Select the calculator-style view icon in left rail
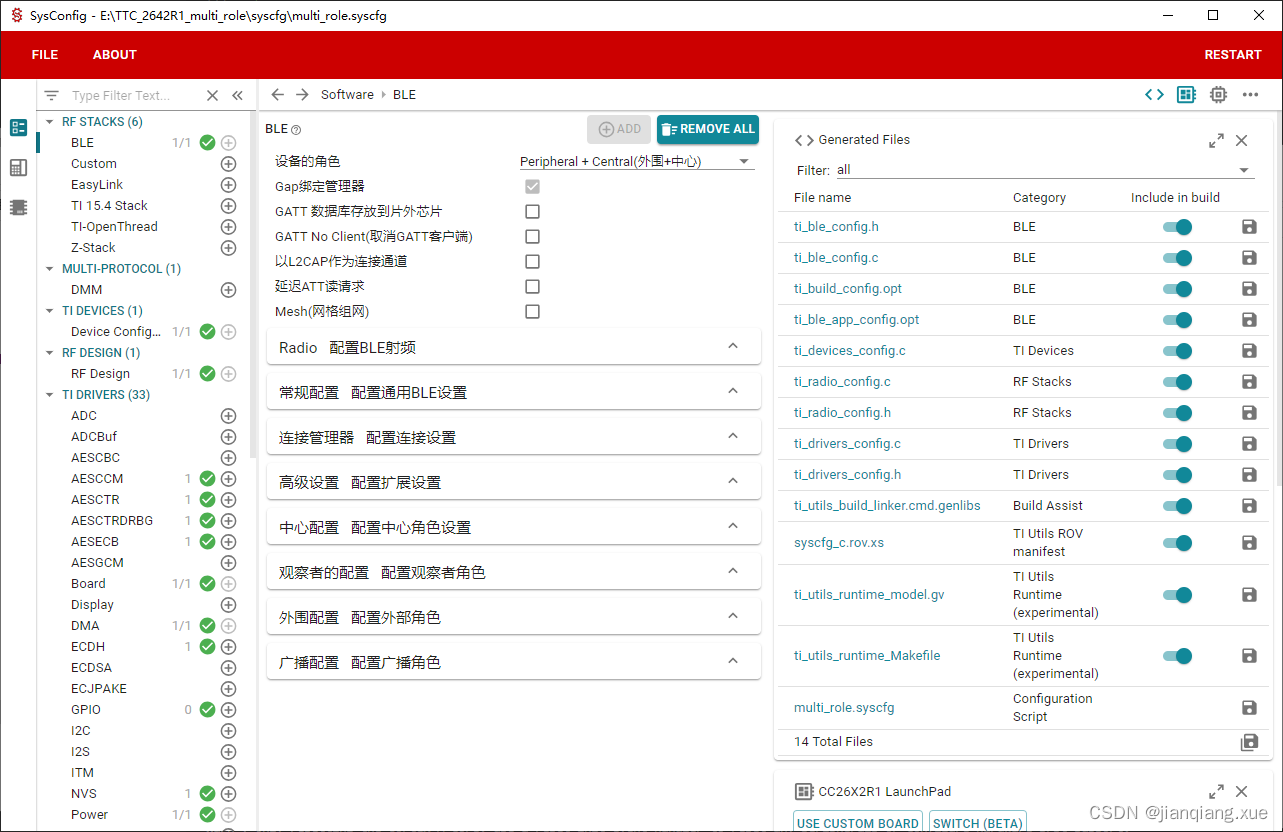The image size is (1283, 832). 18,168
